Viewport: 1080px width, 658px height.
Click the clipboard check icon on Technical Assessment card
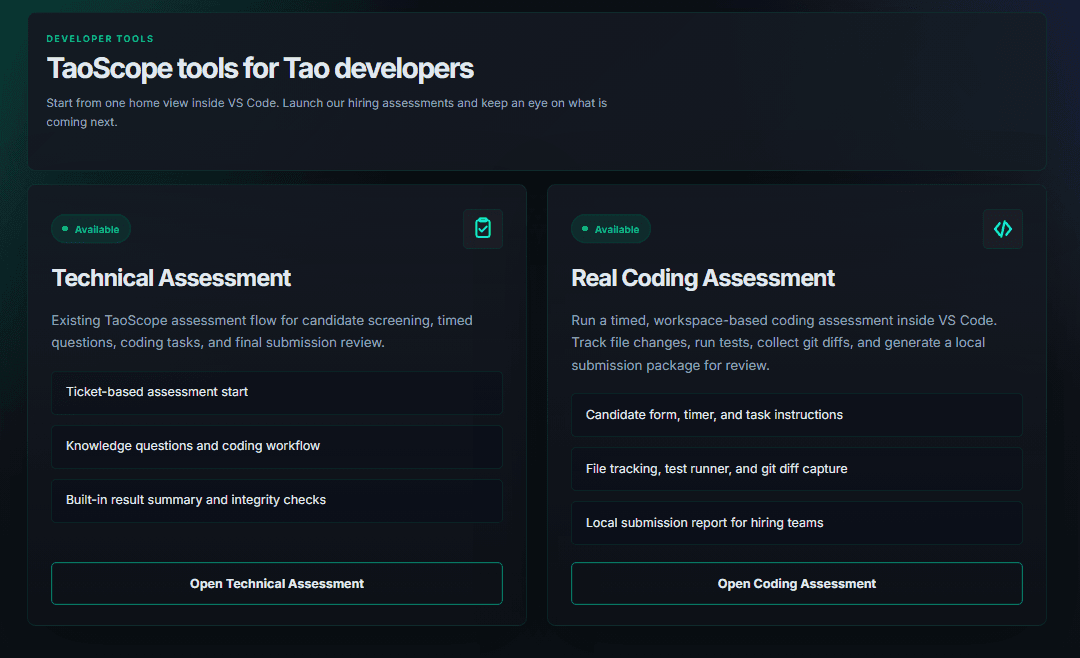483,229
